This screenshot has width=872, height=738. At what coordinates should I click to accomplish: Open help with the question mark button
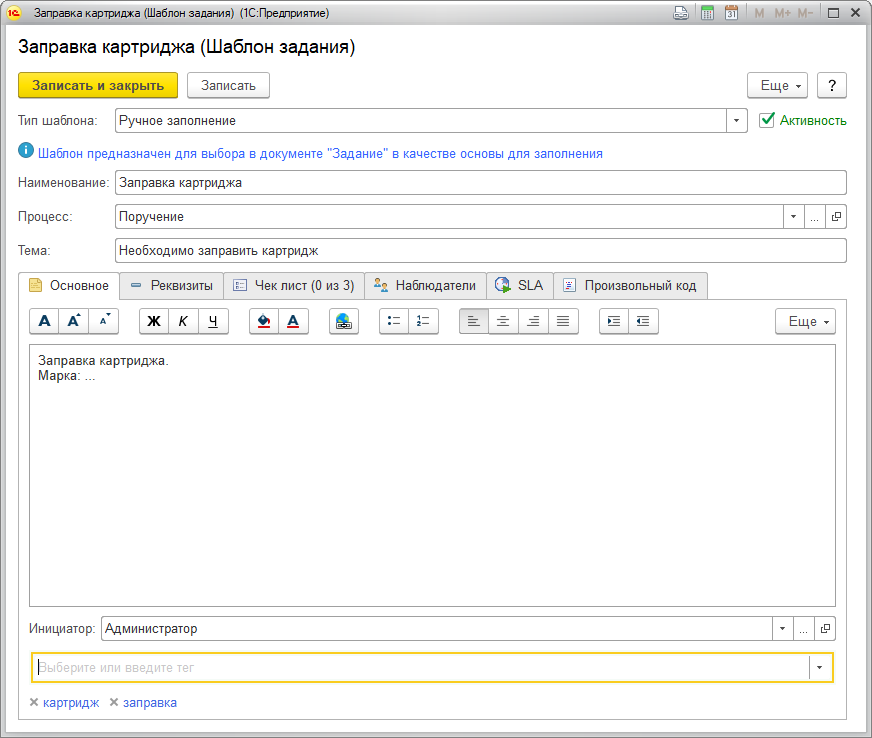(832, 86)
